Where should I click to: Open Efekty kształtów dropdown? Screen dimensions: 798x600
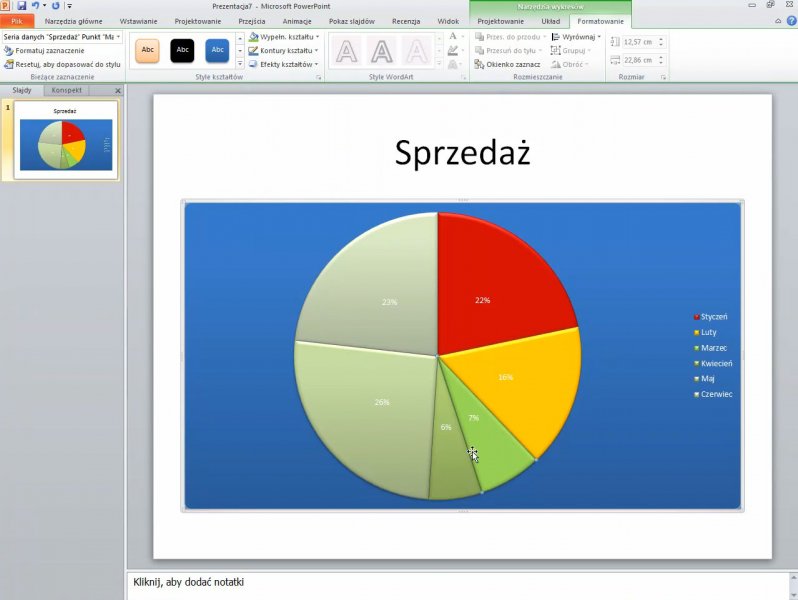[284, 64]
